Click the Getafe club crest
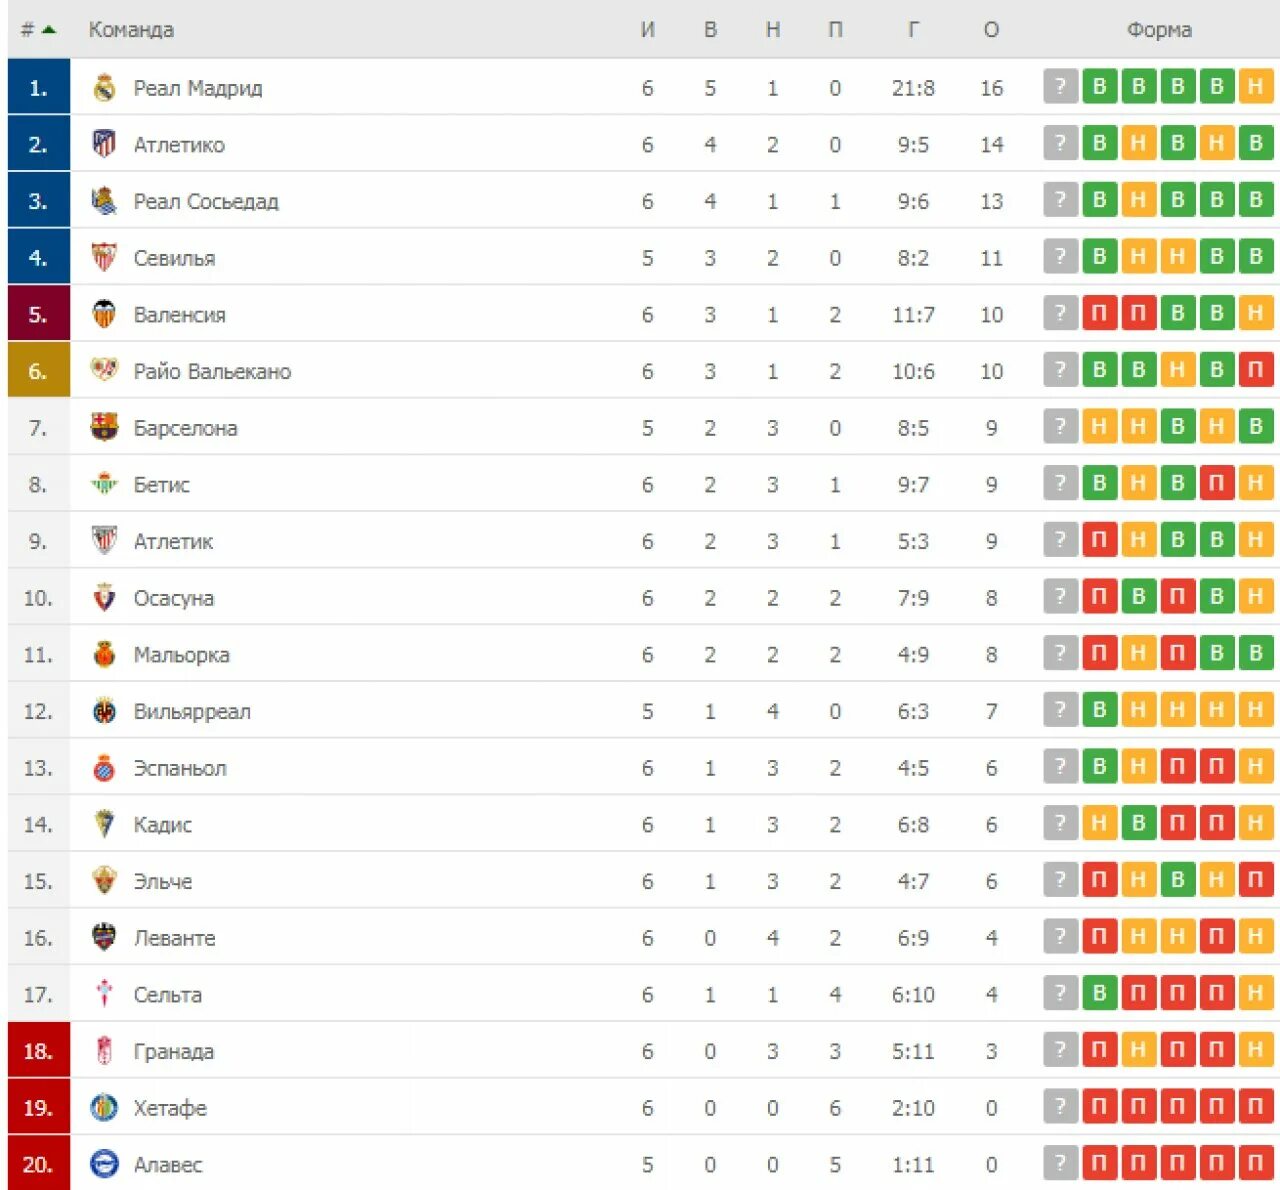The image size is (1280, 1190). point(104,1108)
